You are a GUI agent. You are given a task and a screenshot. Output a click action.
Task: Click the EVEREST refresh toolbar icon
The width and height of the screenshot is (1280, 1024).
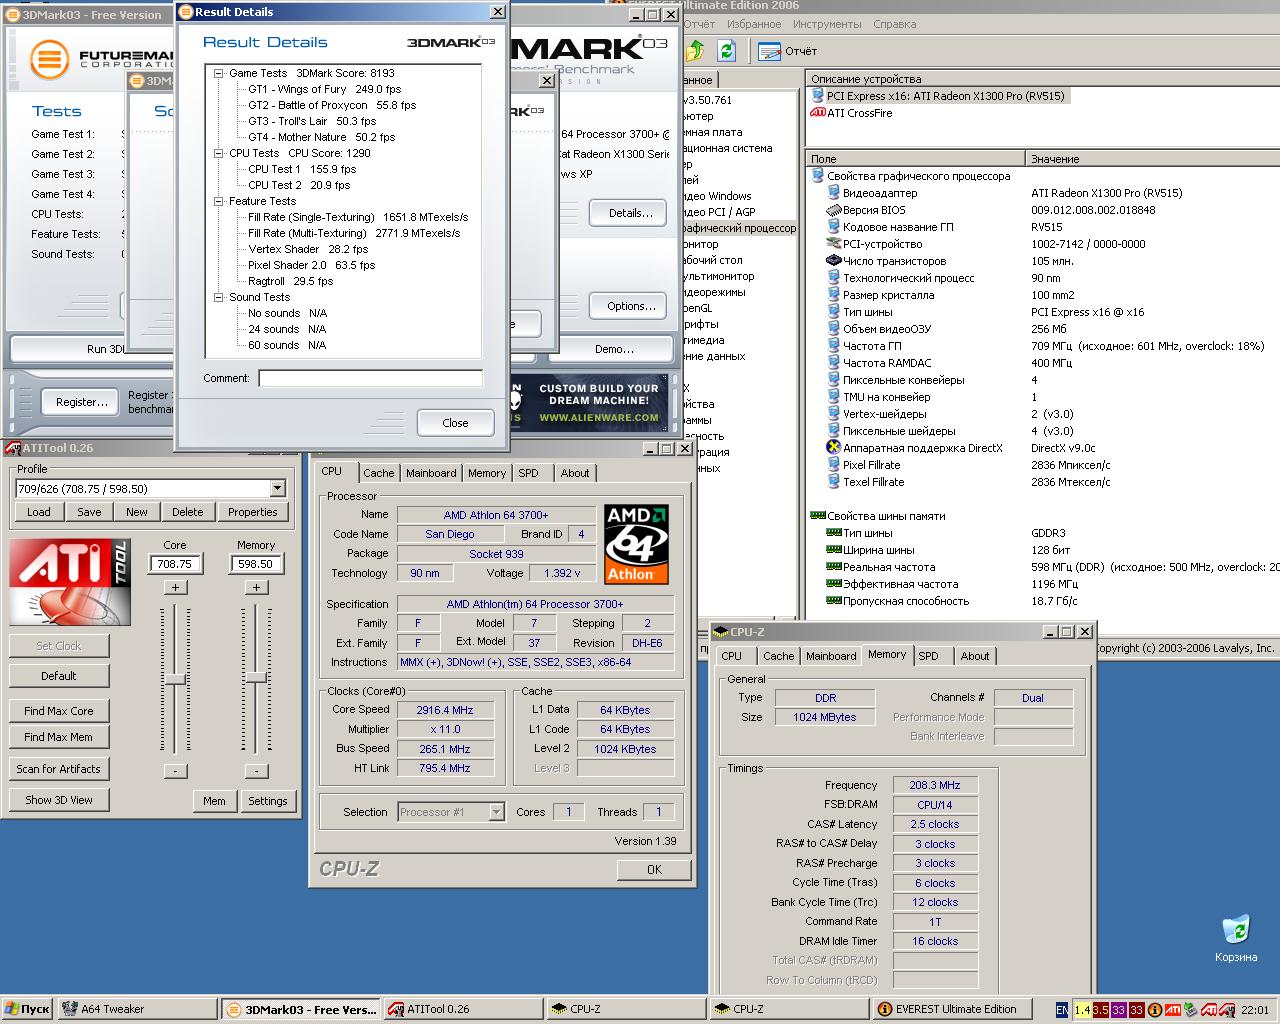[x=726, y=51]
